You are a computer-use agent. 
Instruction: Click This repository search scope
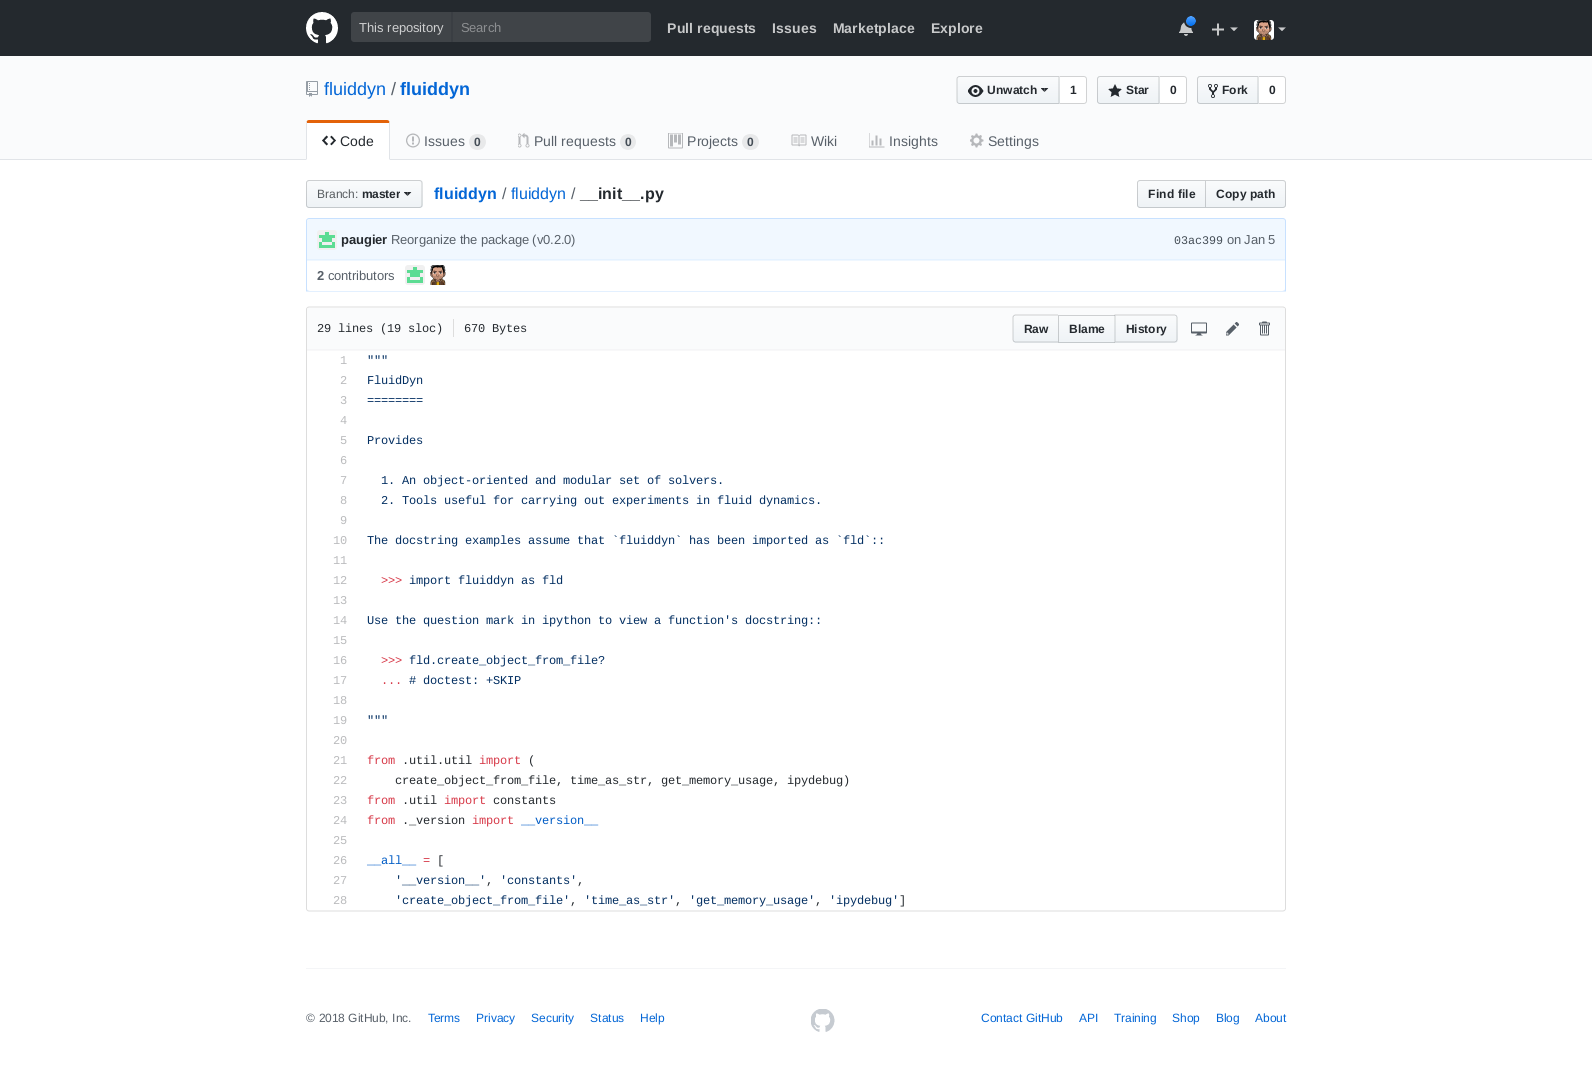pyautogui.click(x=401, y=27)
